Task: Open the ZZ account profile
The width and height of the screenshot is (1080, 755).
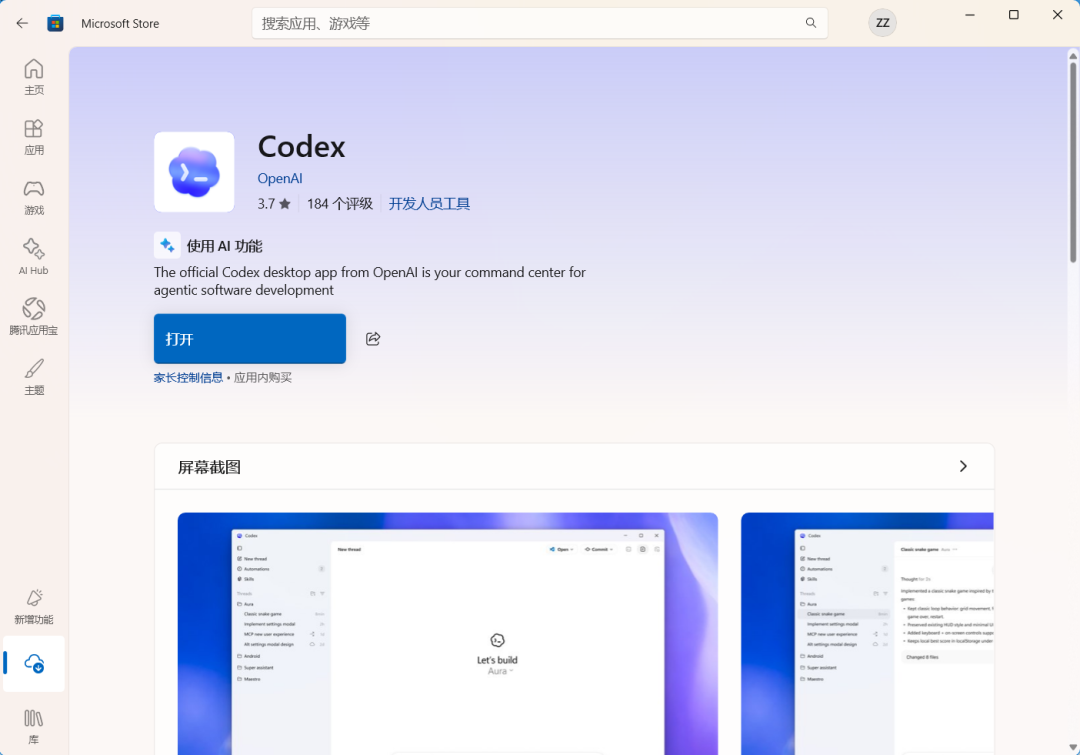Action: coord(882,23)
